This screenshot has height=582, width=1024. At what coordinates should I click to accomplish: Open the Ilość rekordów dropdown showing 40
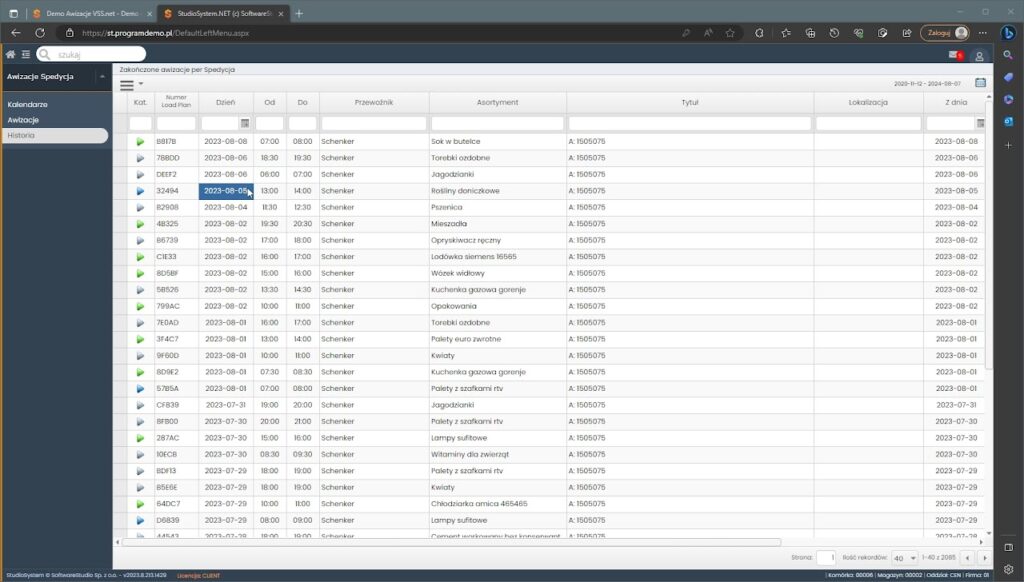(x=904, y=558)
